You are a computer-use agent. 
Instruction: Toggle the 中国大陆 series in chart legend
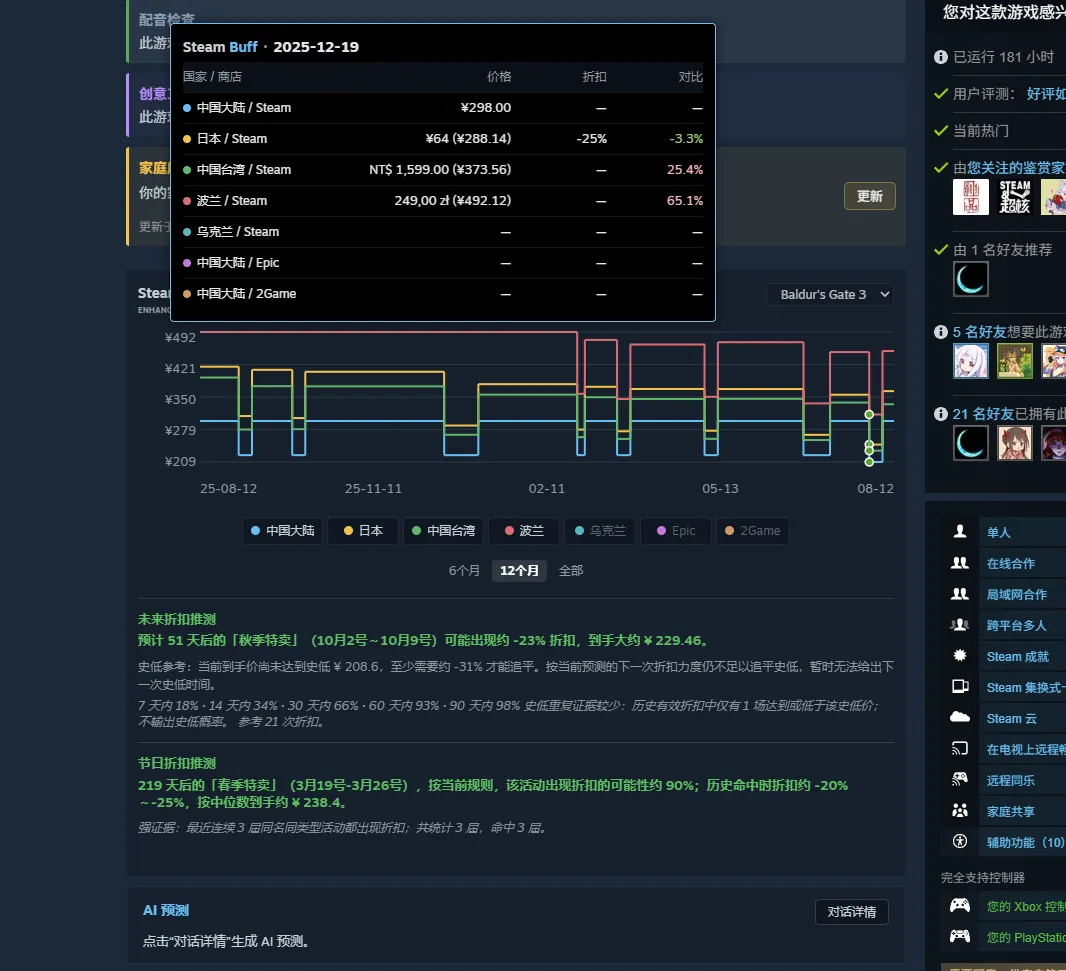(282, 530)
